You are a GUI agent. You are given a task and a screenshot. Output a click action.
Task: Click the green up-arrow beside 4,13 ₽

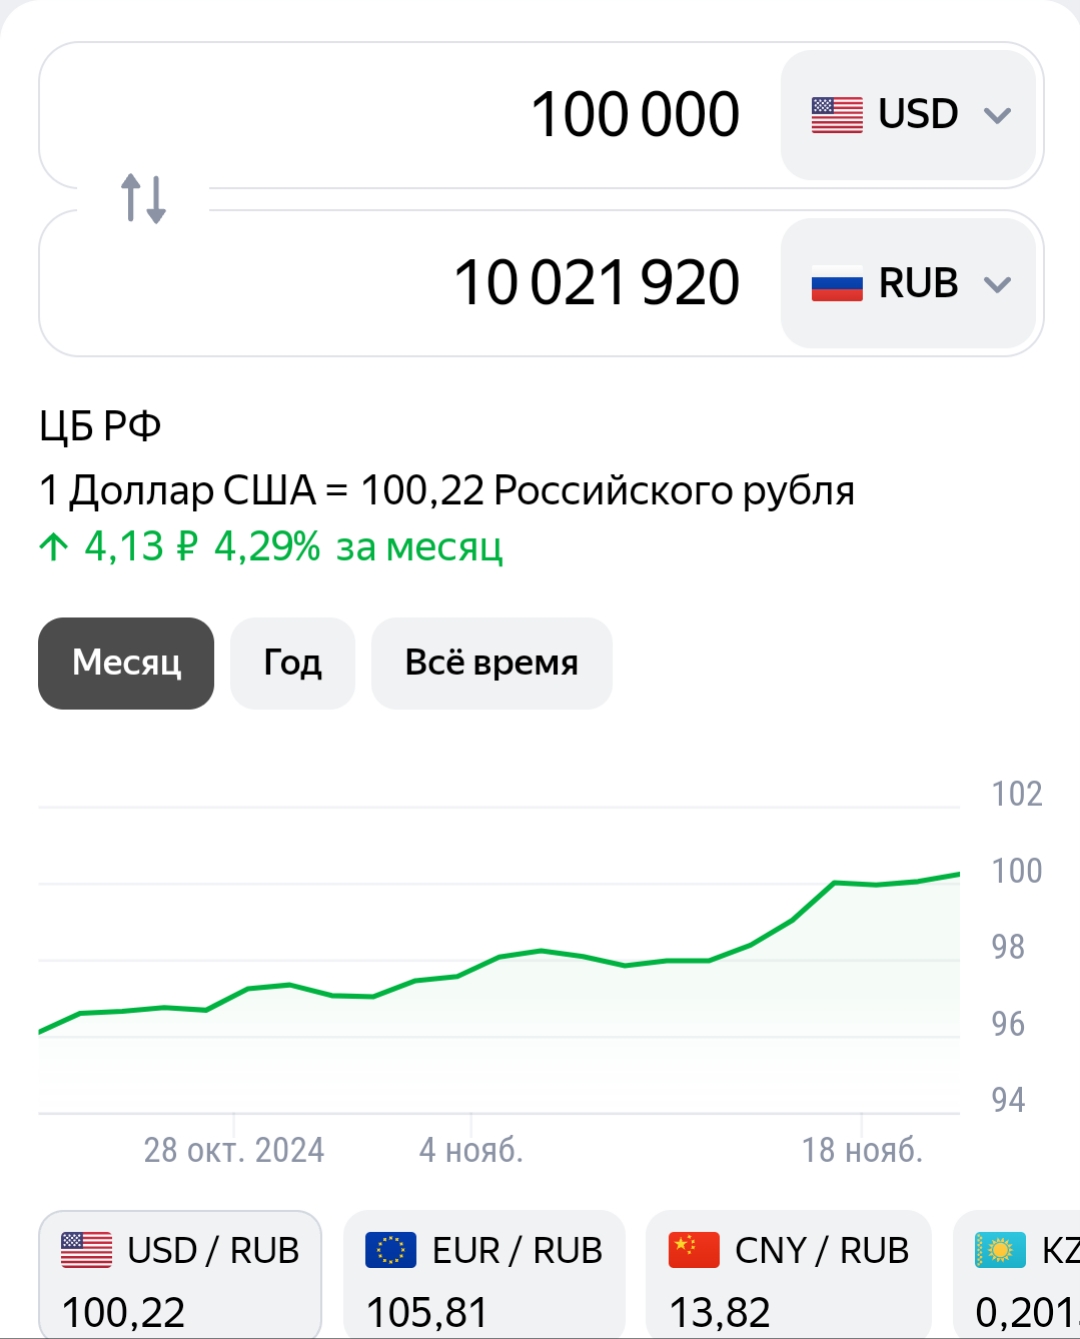click(53, 547)
